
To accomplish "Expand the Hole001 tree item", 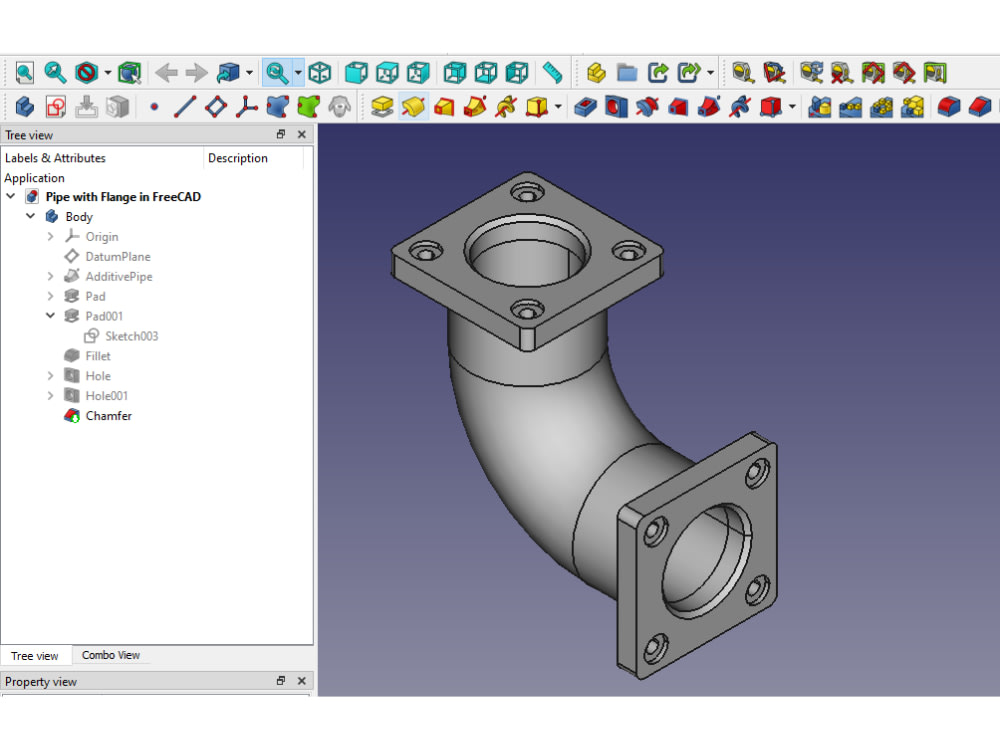I will coord(48,395).
